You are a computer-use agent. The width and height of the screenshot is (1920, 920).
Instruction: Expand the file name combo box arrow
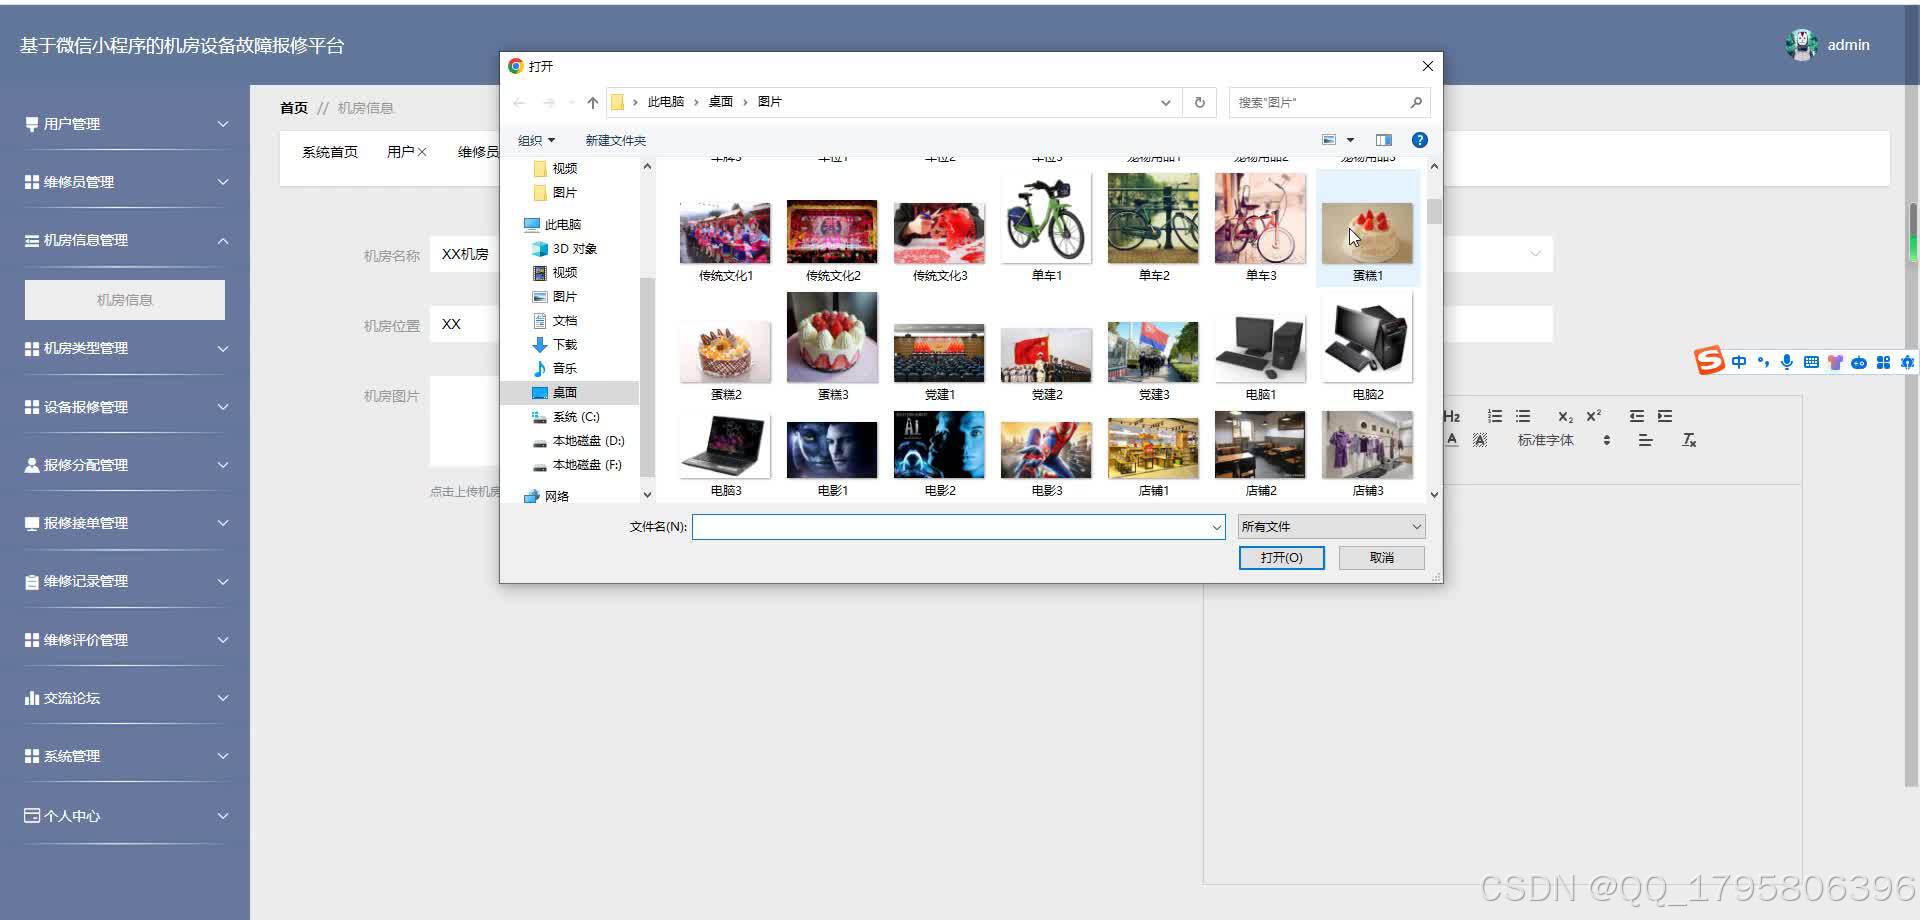tap(1216, 527)
